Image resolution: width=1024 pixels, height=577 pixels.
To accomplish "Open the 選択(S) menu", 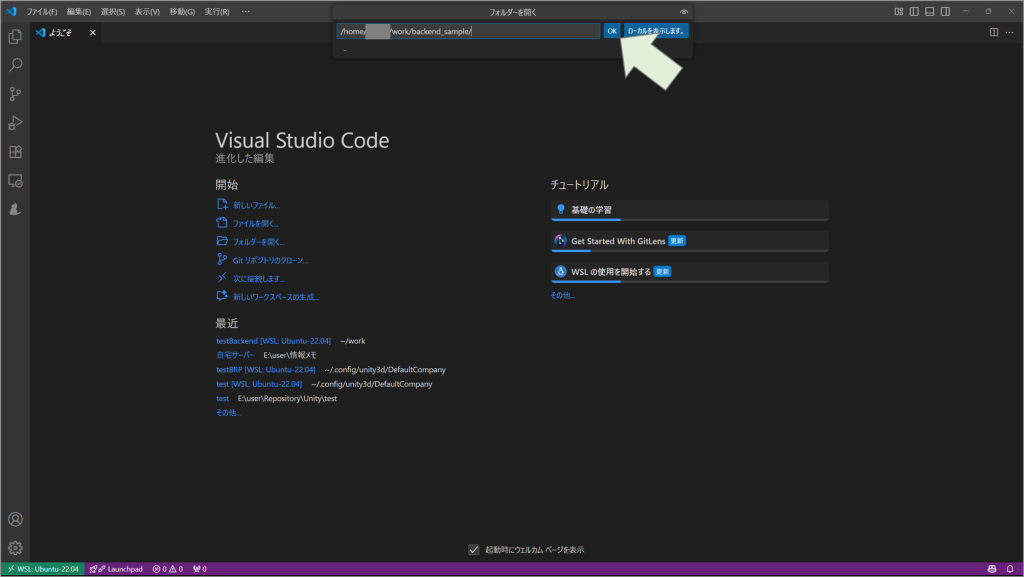I will (x=113, y=12).
